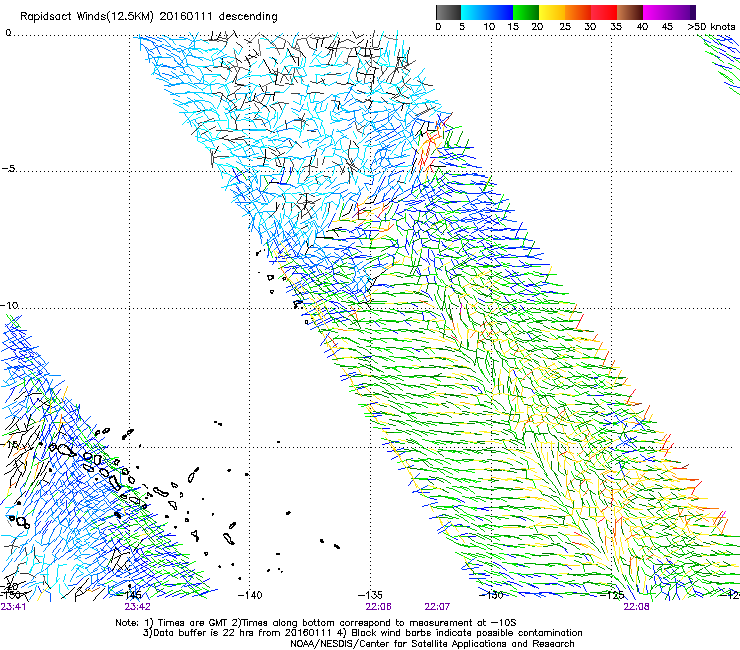Click the dark purple 45-50 knots legend segment

pyautogui.click(x=682, y=12)
